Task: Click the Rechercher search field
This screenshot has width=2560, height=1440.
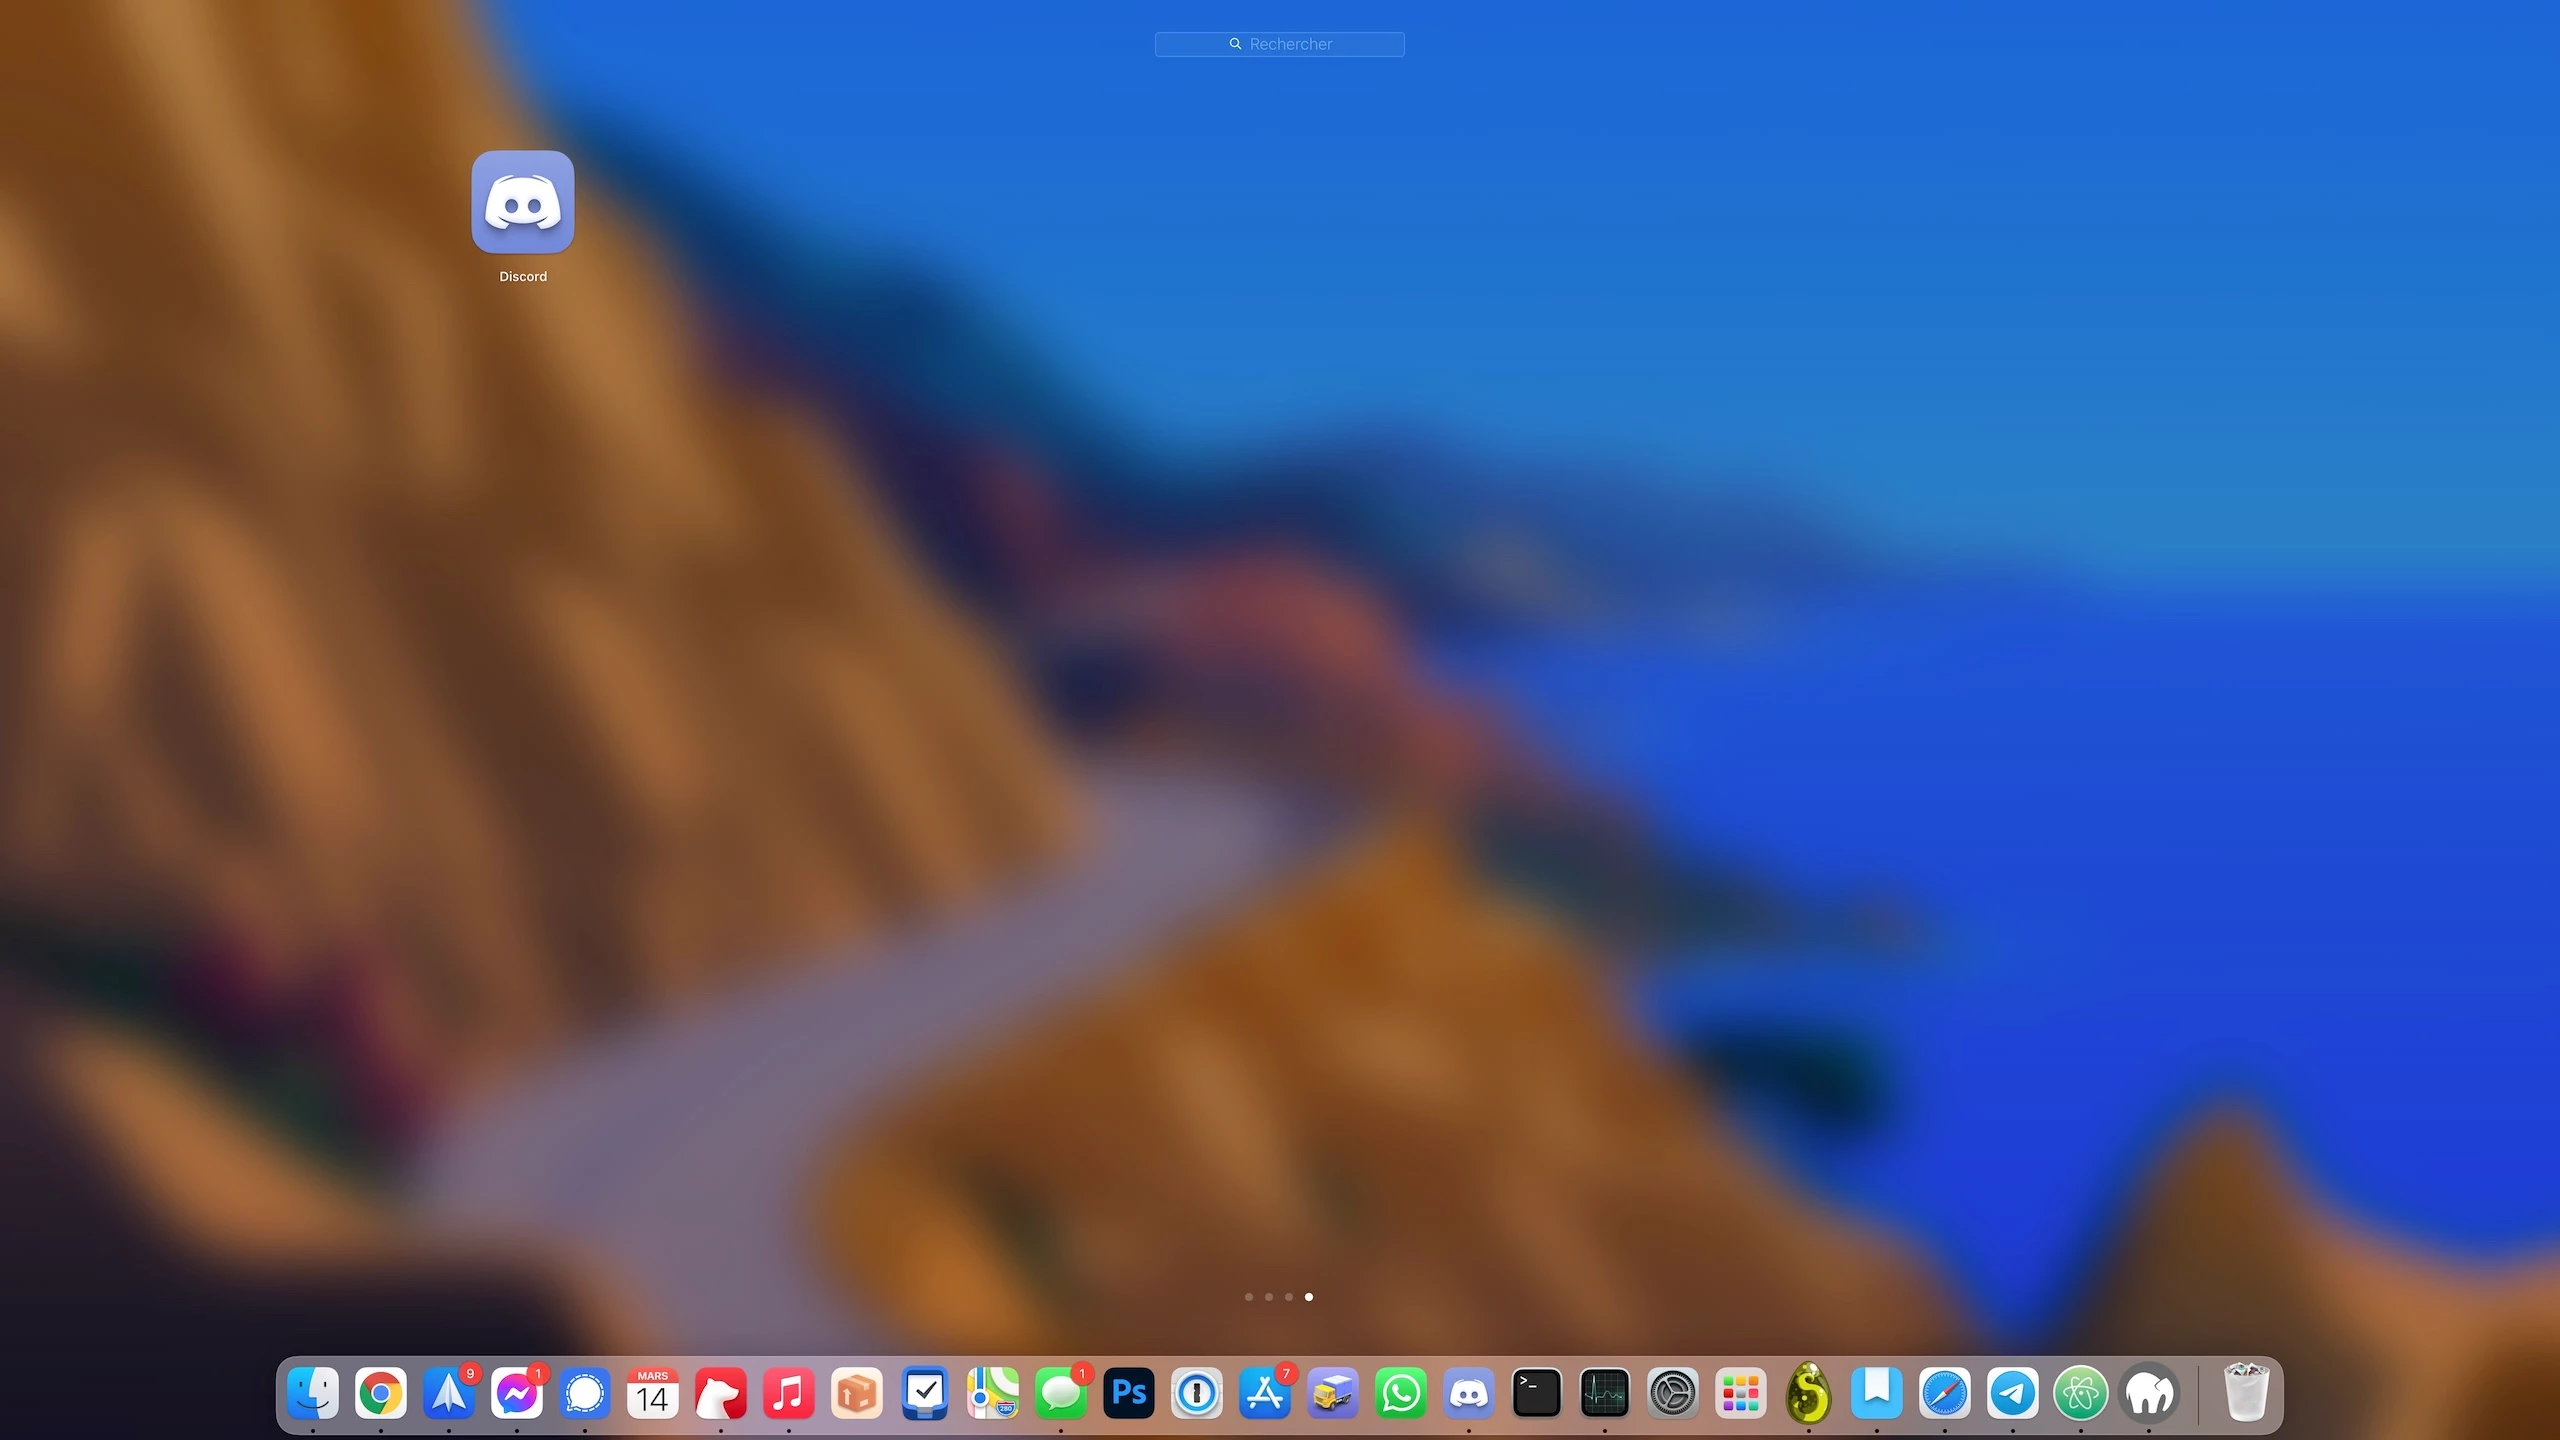Action: (1279, 44)
